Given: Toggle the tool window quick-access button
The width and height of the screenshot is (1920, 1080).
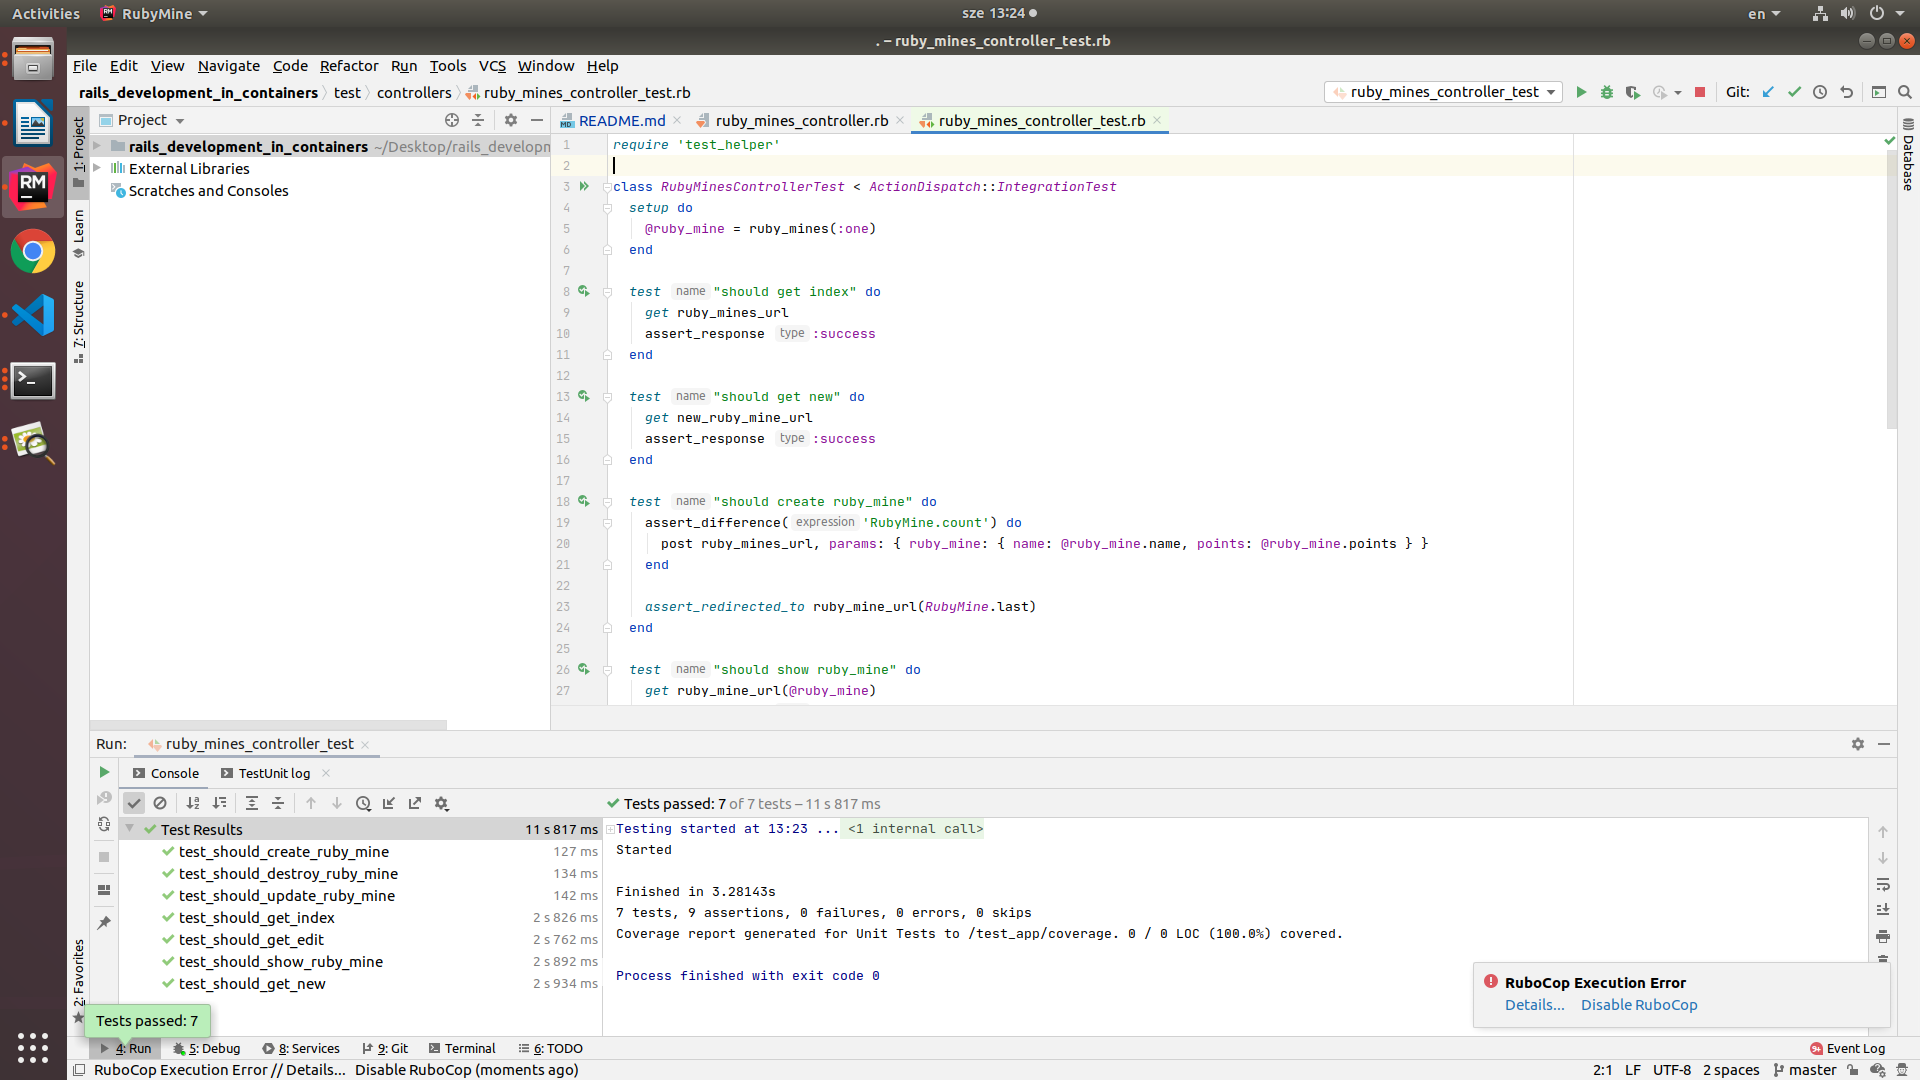Looking at the screenshot, I should click(x=79, y=1069).
